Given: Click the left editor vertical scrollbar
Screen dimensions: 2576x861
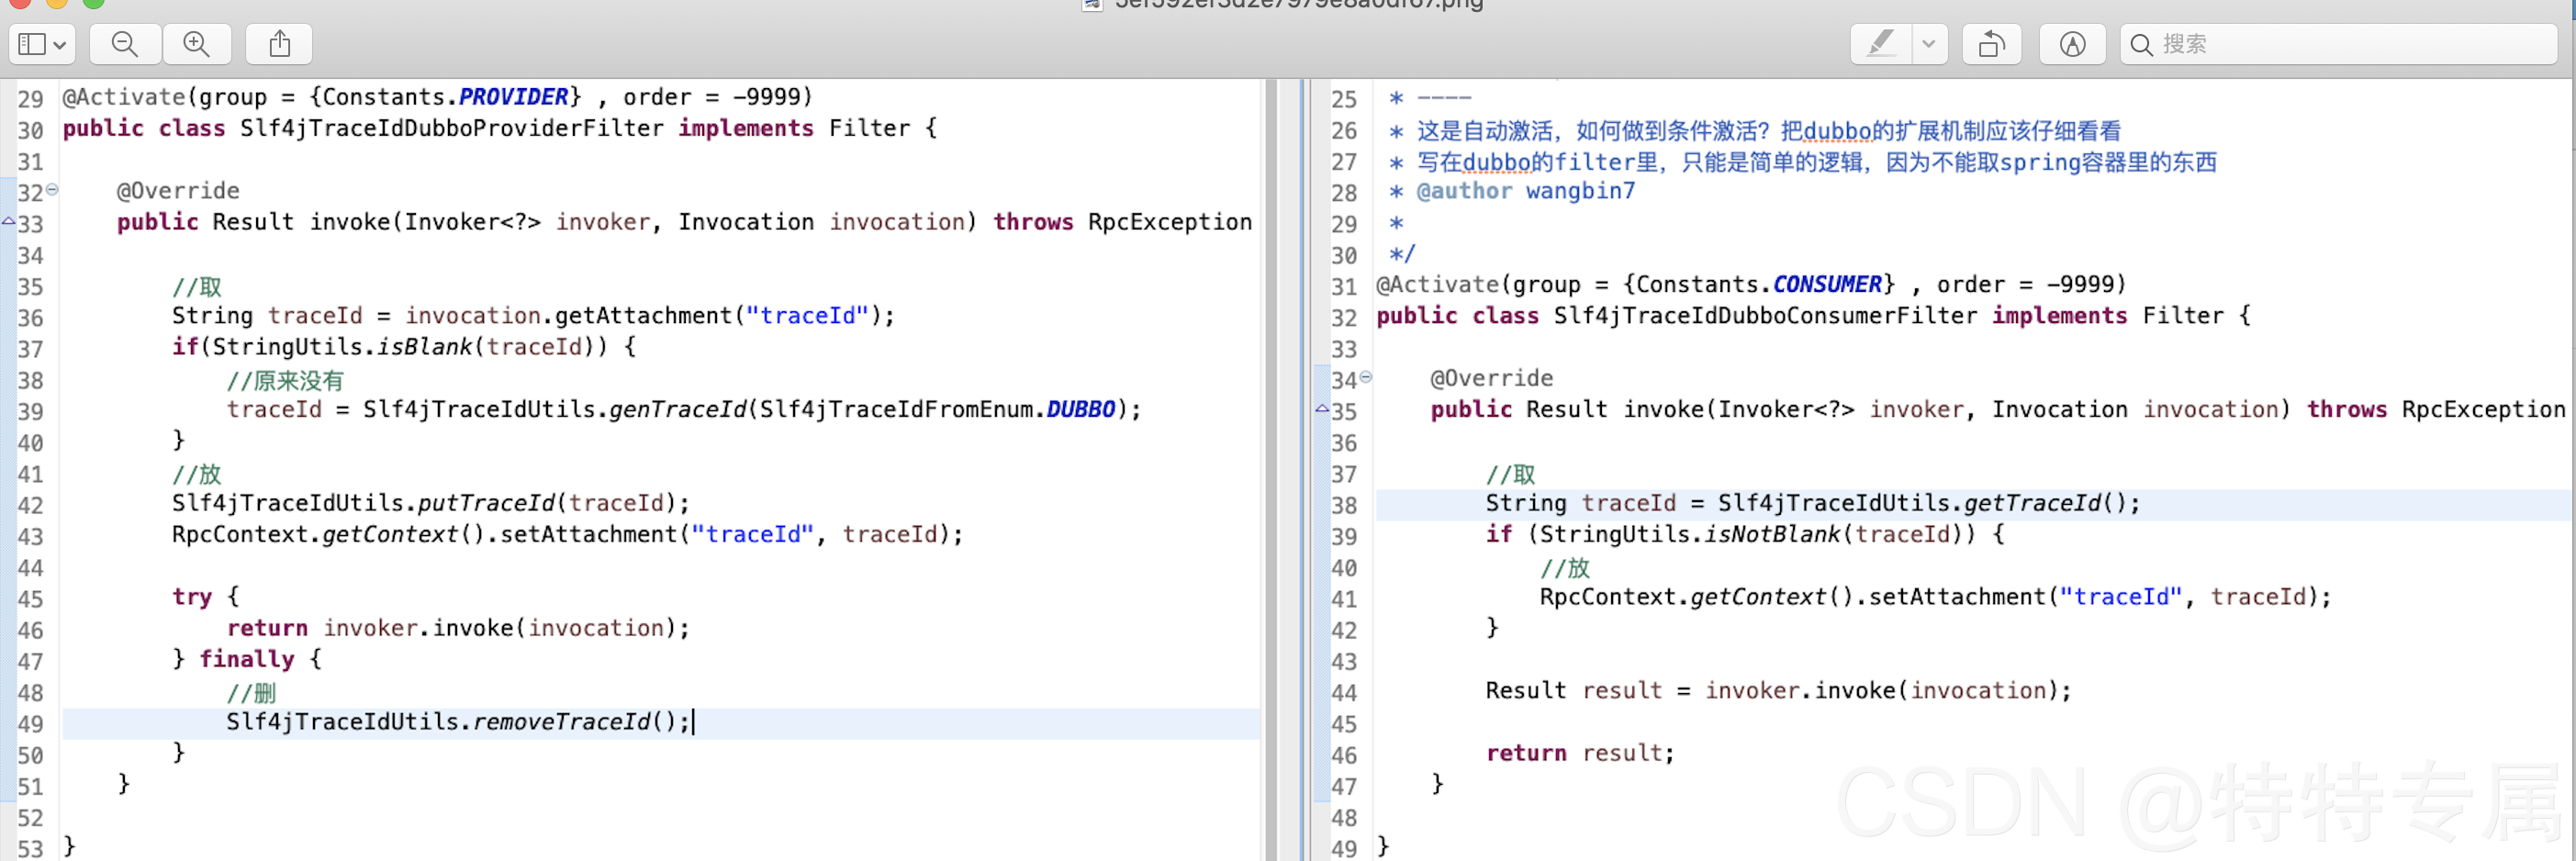Looking at the screenshot, I should coord(1271,470).
